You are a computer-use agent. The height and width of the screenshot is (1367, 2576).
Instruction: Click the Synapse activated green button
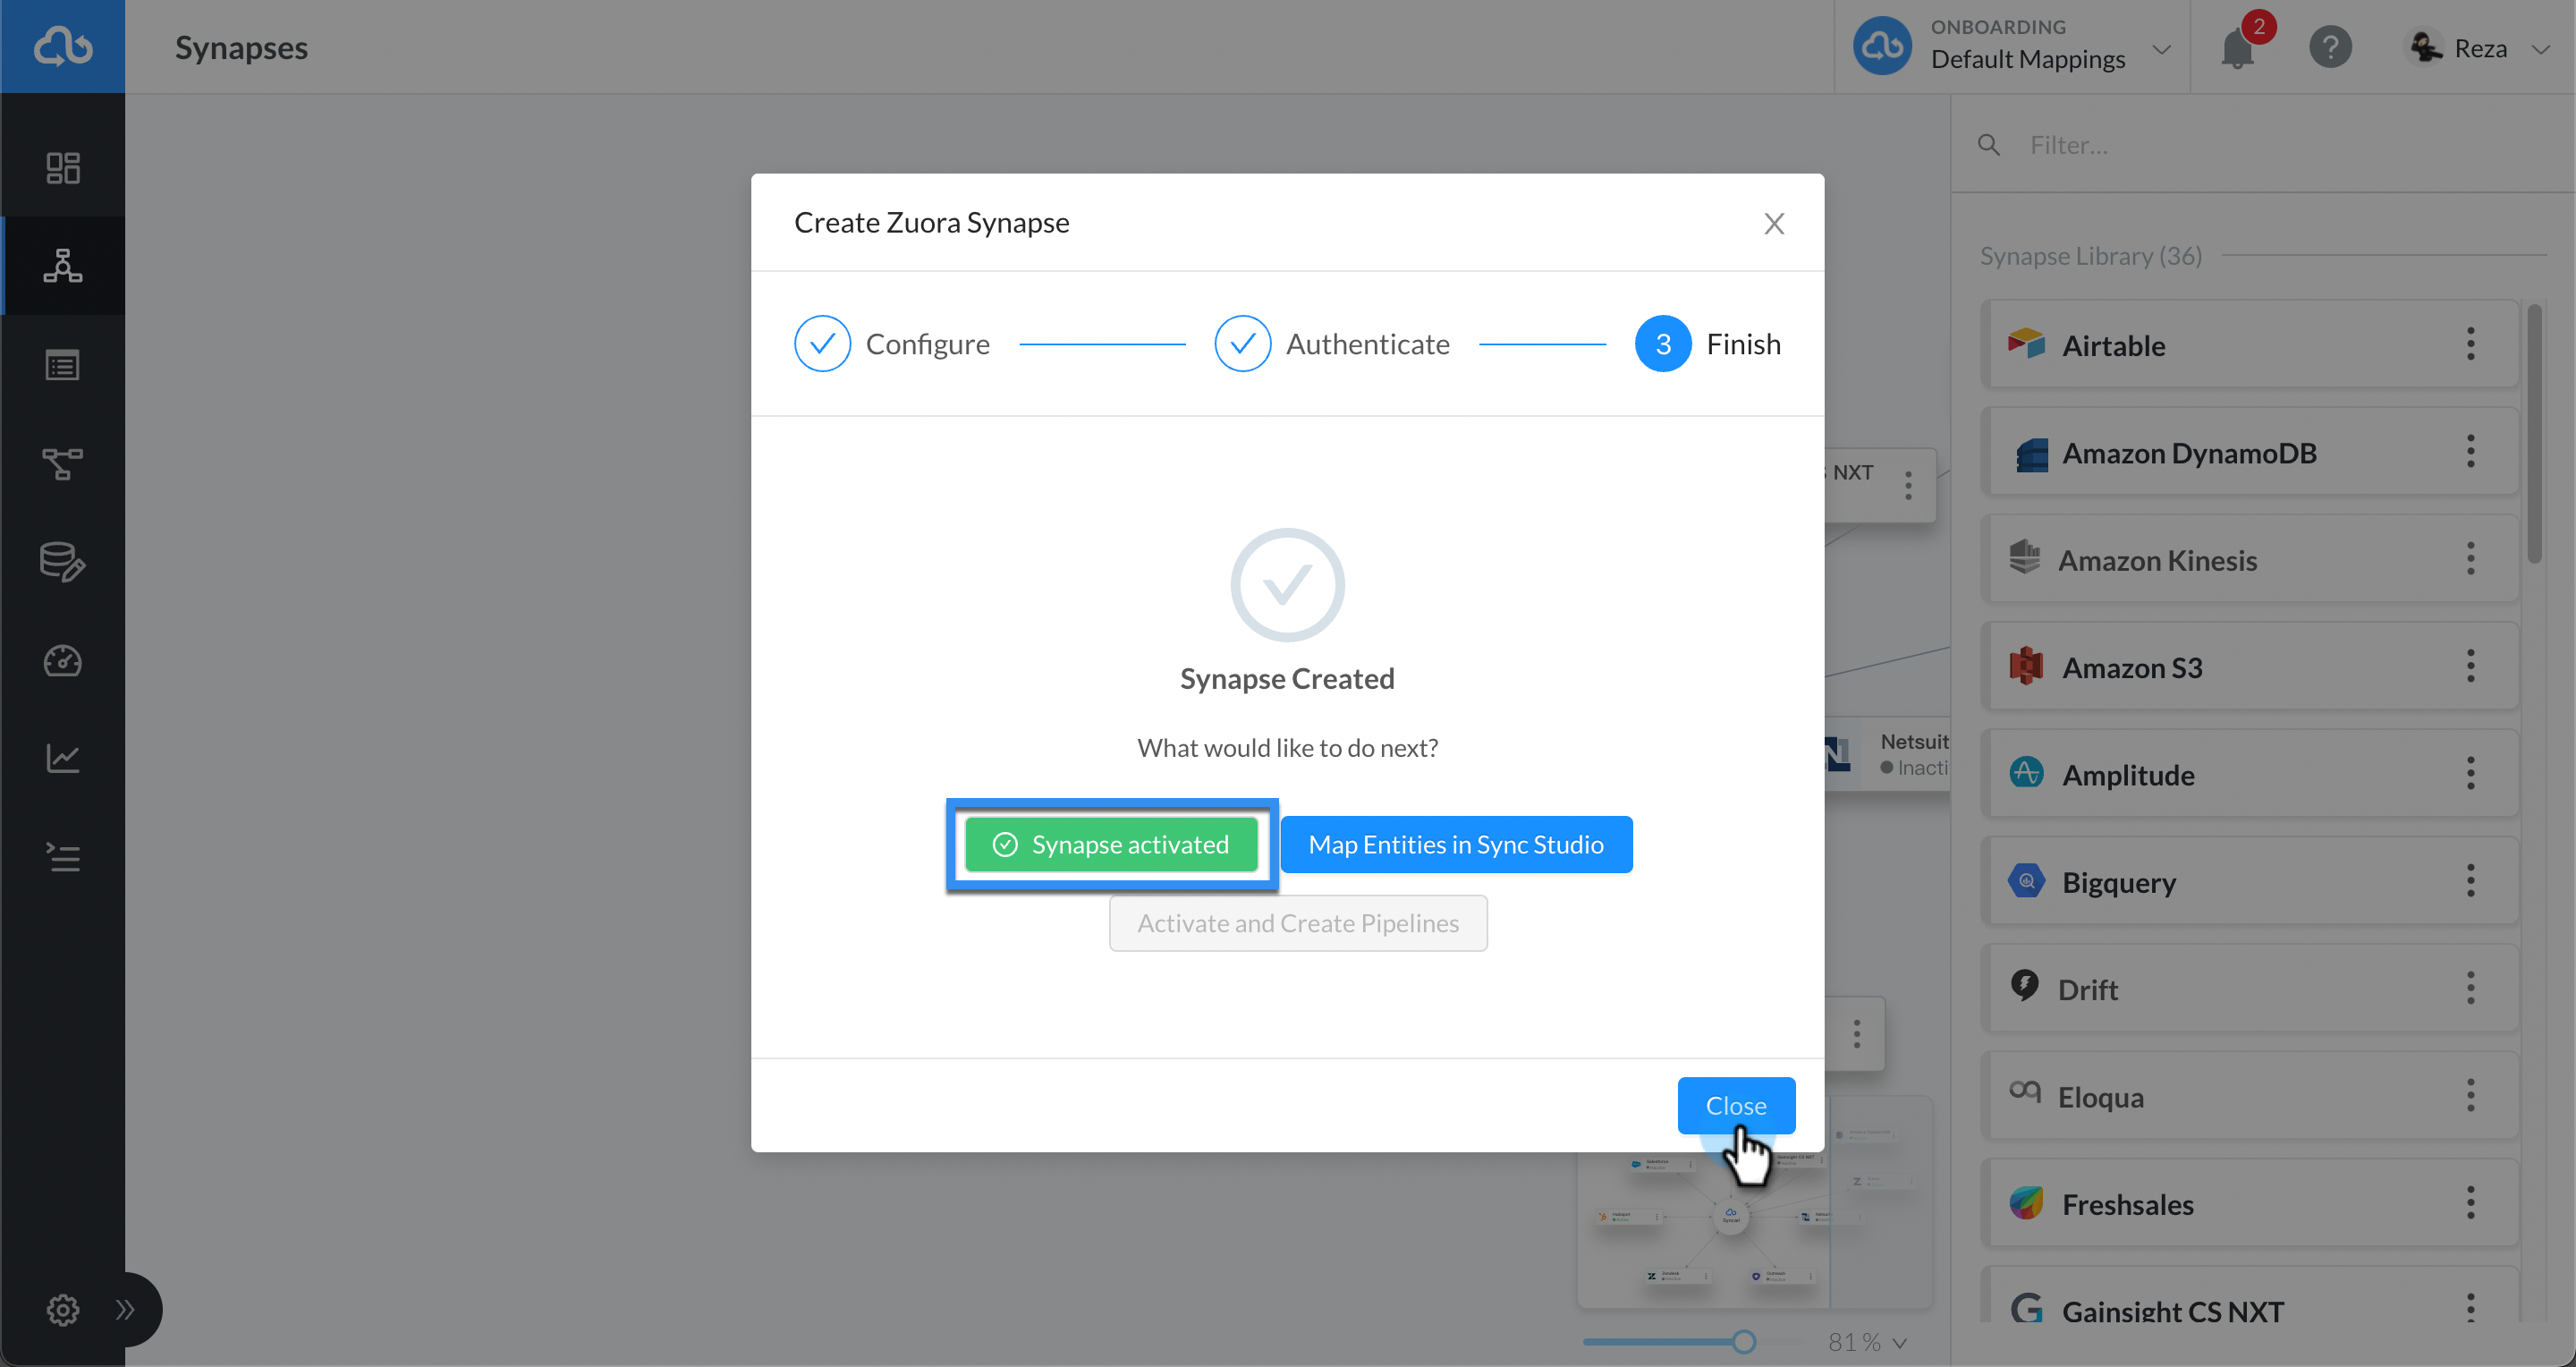point(1111,845)
